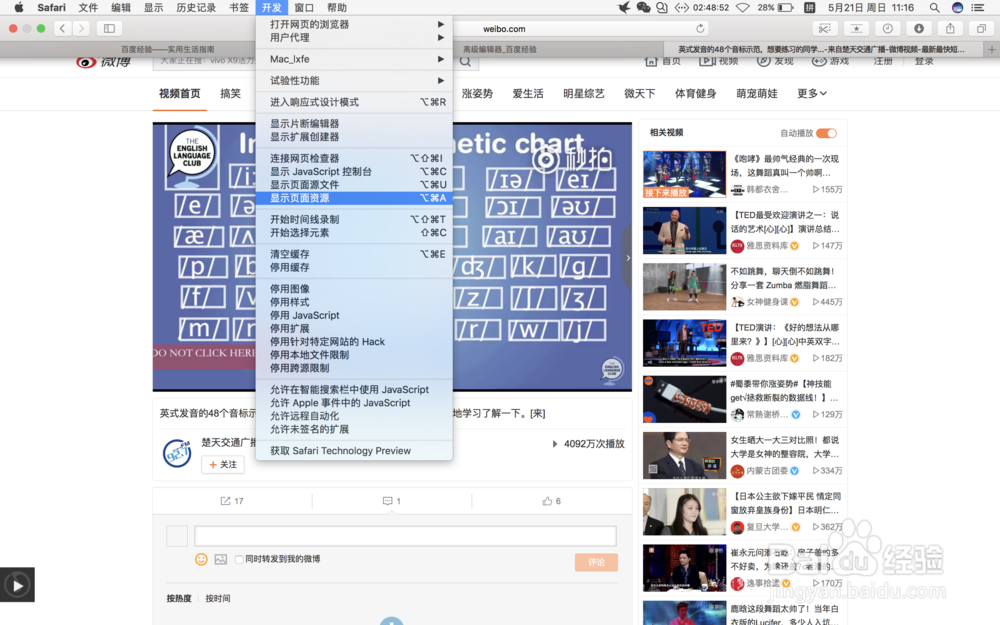Screen dimensions: 1000x625
Task: Open the 历史记录 menu
Action: coord(196,8)
